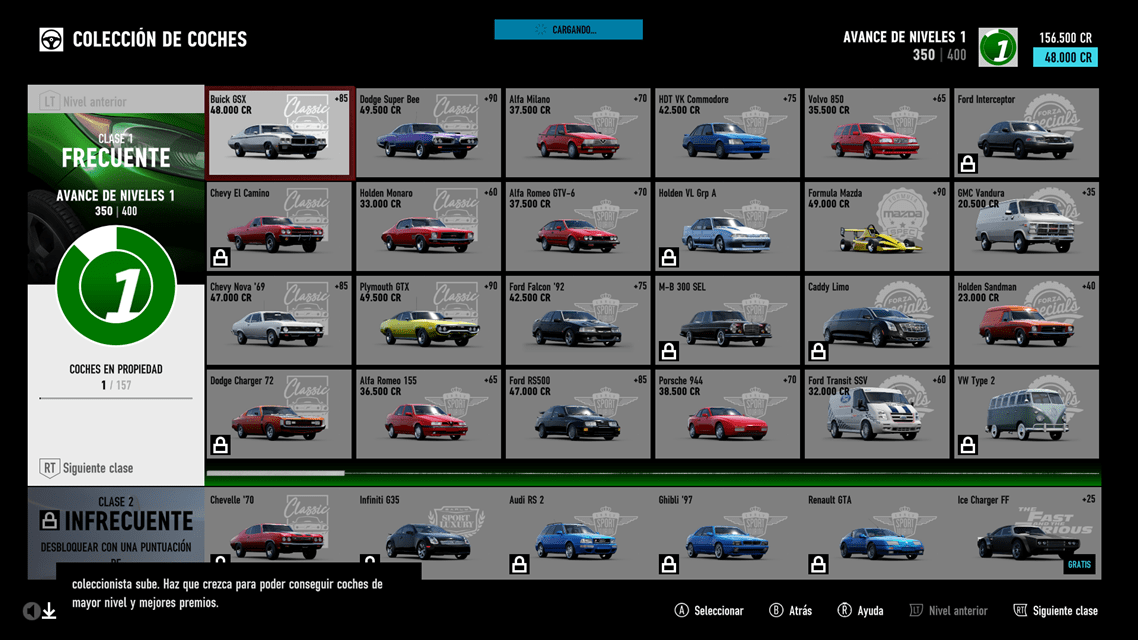Viewport: 1138px width, 640px height.
Task: Click the large green level 1 progress ring
Action: click(x=116, y=286)
